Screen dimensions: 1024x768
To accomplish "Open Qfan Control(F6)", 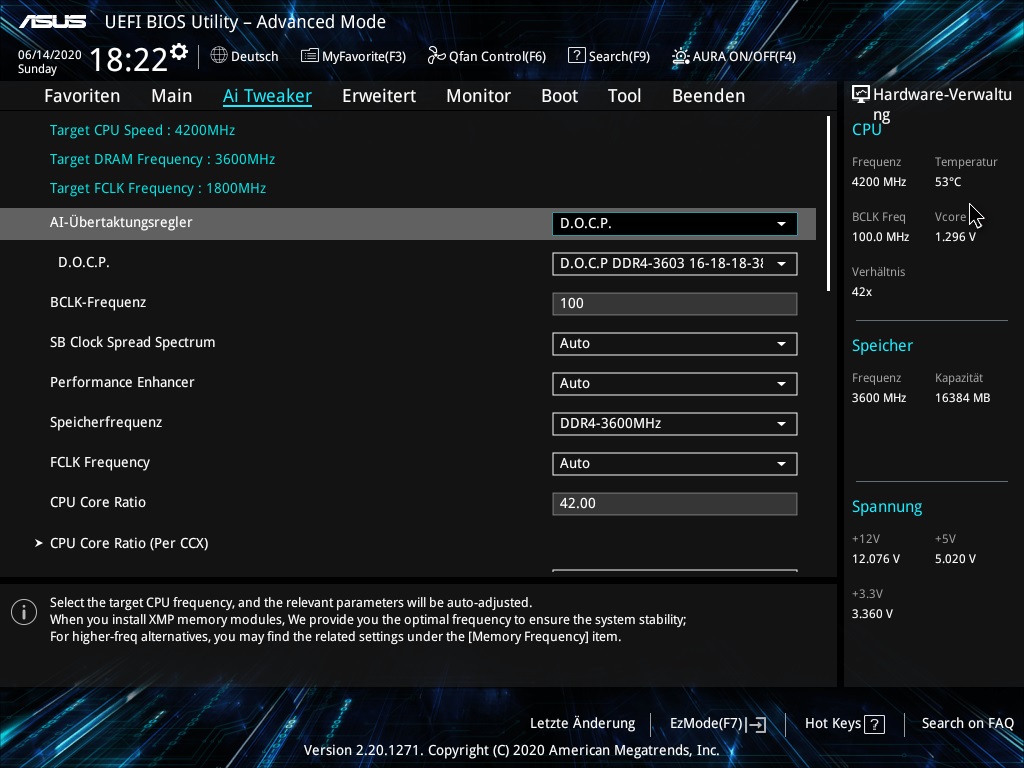I will (x=487, y=56).
